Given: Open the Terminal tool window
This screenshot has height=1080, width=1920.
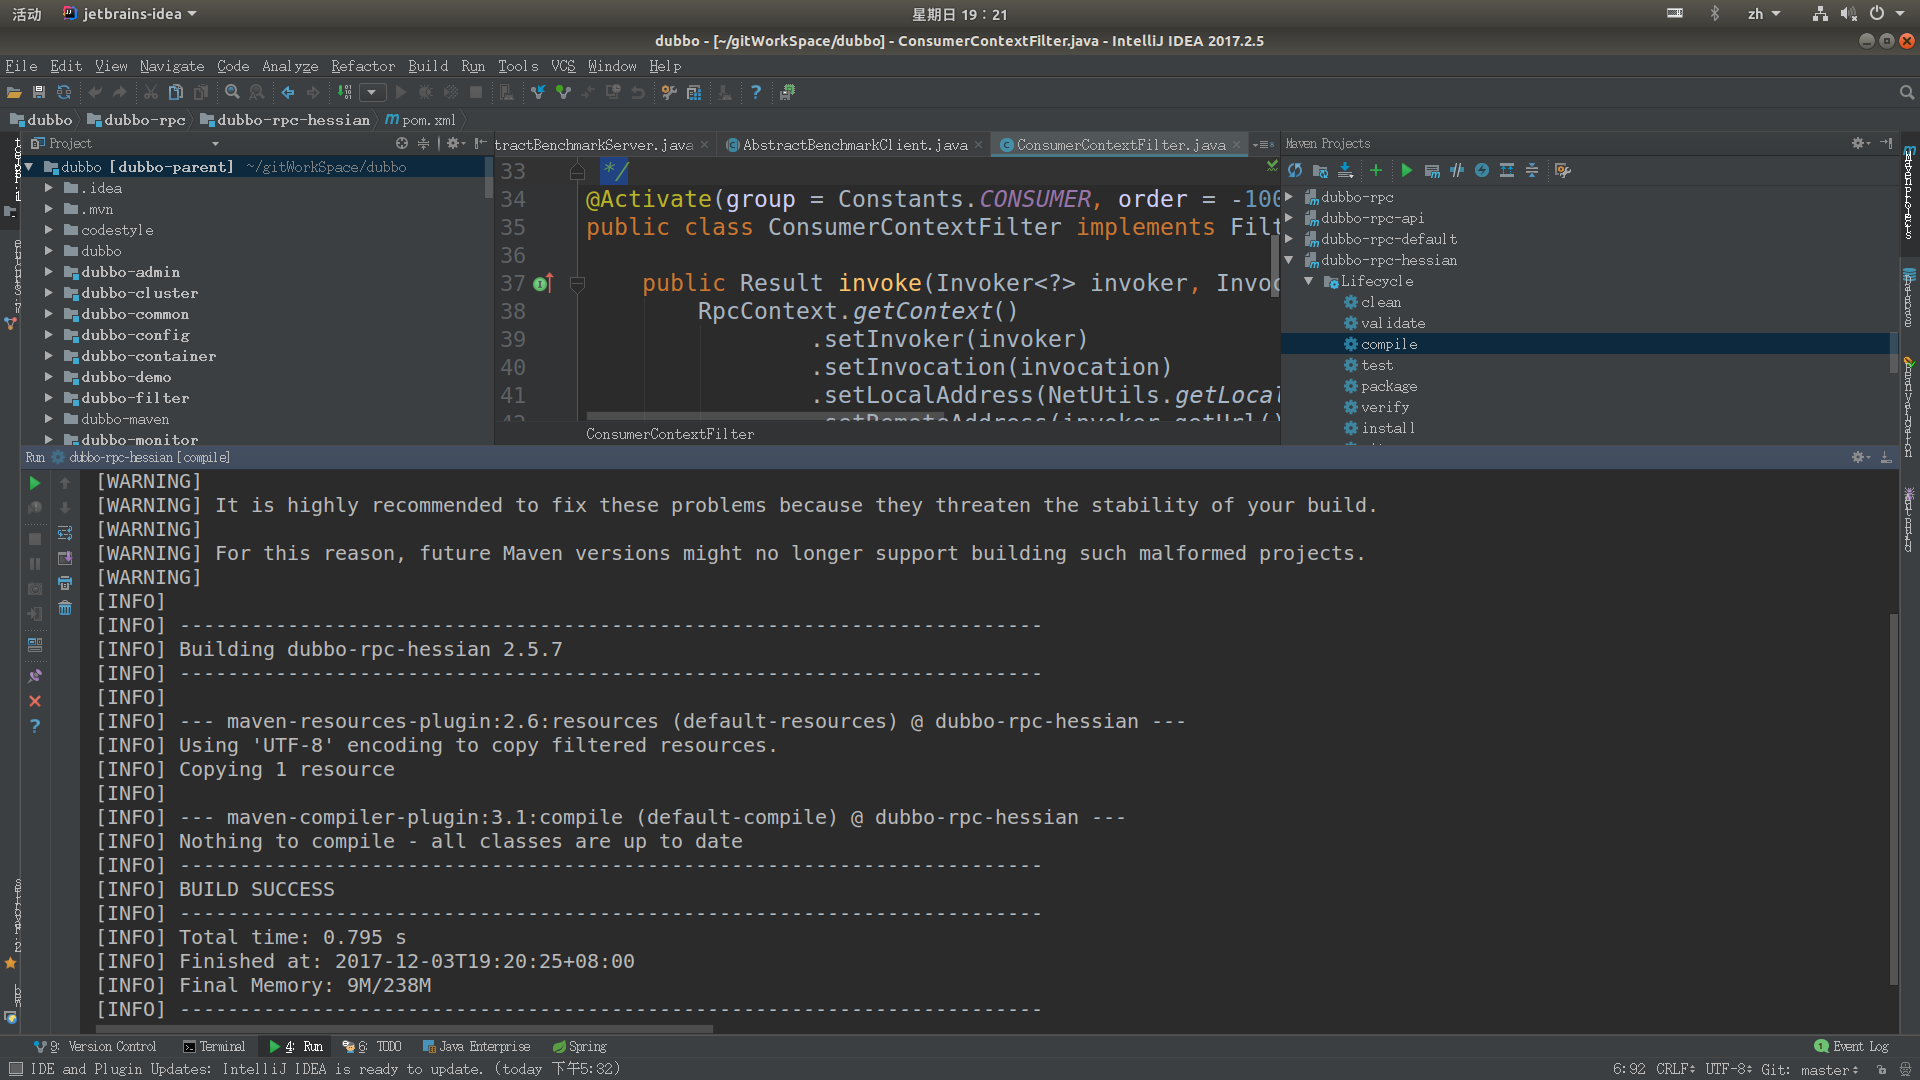Looking at the screenshot, I should (x=214, y=1046).
